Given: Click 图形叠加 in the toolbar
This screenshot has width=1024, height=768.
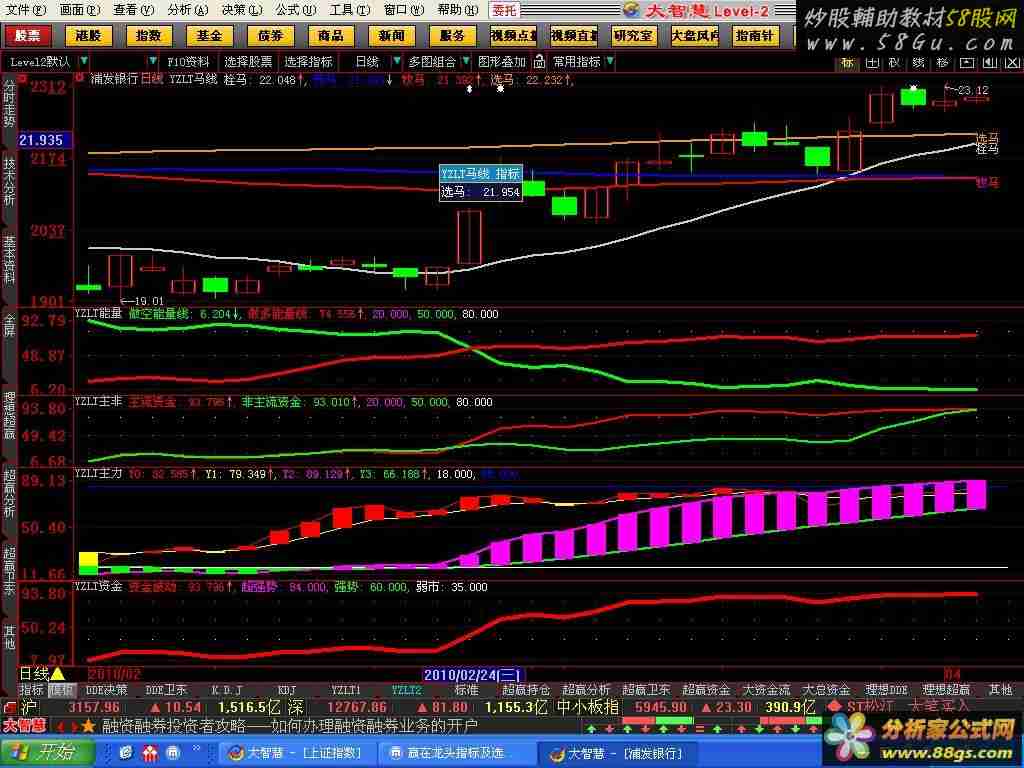Looking at the screenshot, I should coord(502,61).
